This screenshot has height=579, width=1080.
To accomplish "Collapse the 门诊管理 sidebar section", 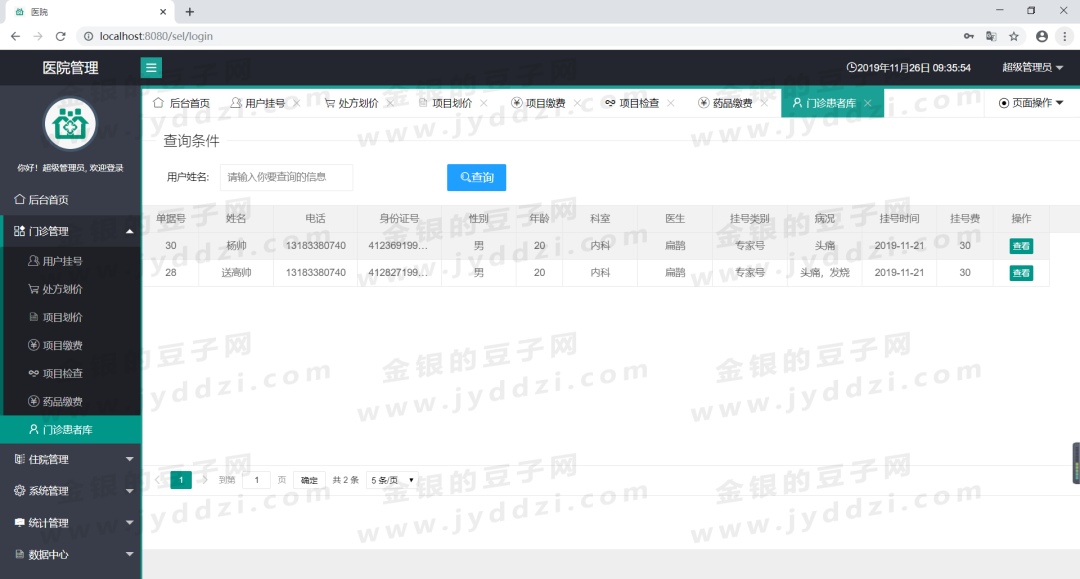I will point(70,231).
